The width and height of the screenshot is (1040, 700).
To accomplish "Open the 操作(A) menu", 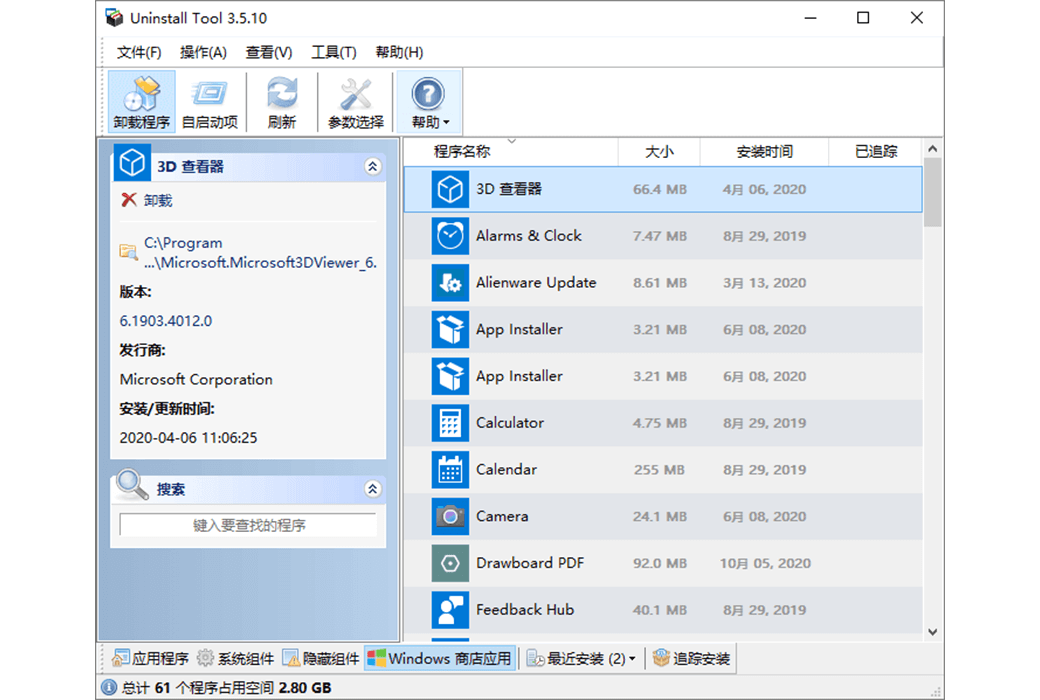I will coord(204,52).
